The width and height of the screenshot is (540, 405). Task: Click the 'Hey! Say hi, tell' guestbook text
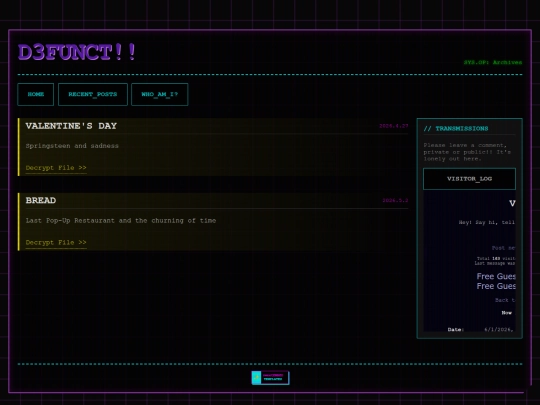[x=487, y=222]
